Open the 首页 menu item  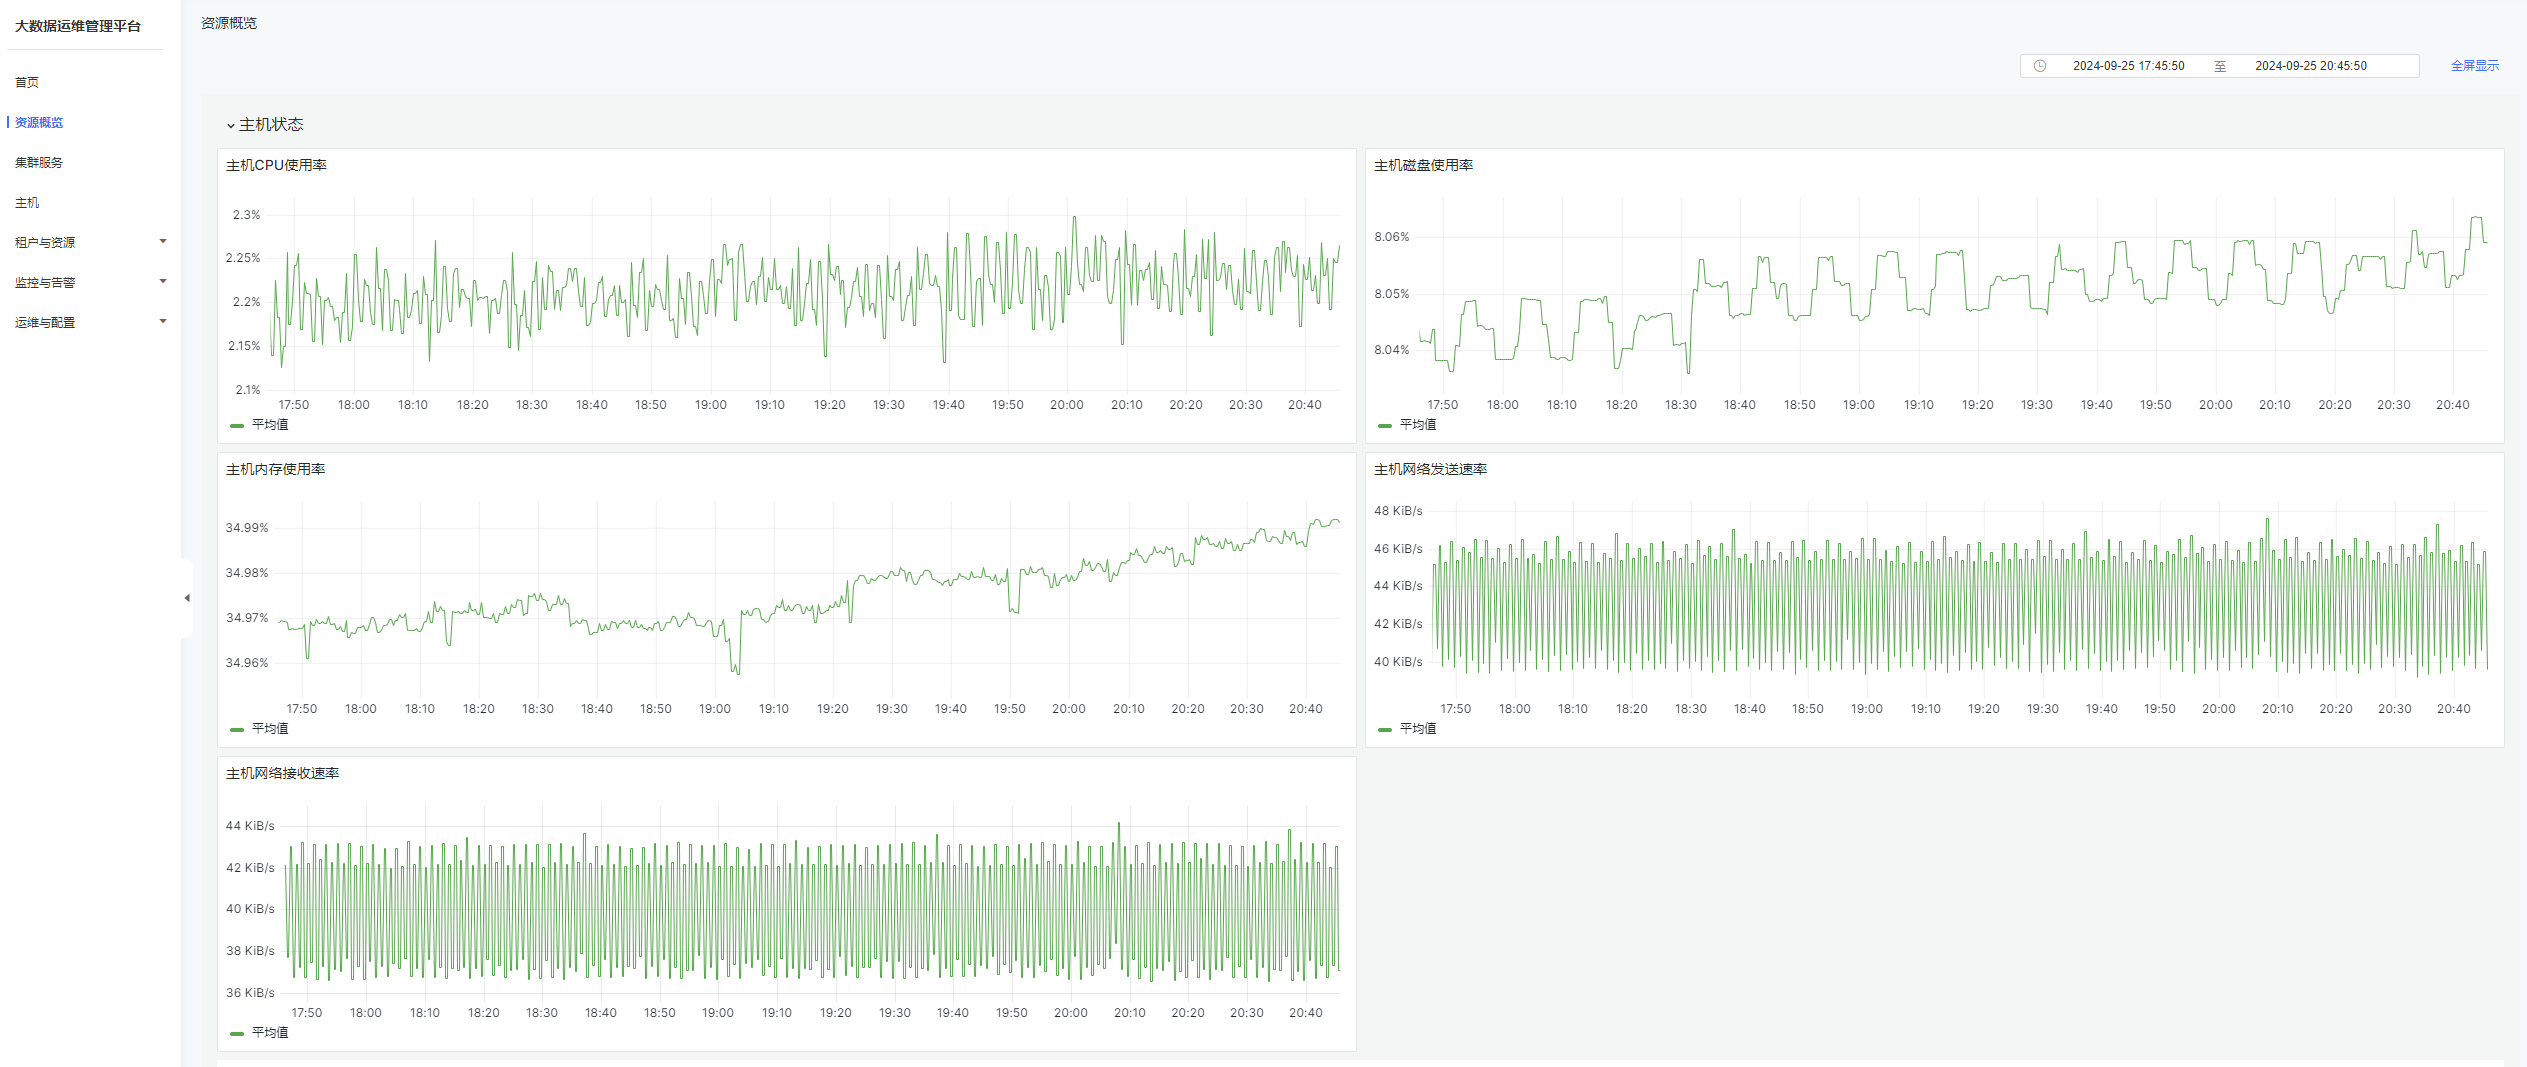click(x=27, y=82)
